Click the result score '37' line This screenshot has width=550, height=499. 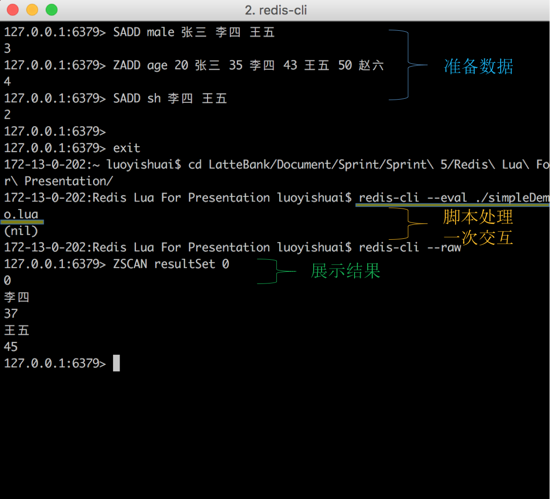click(11, 314)
